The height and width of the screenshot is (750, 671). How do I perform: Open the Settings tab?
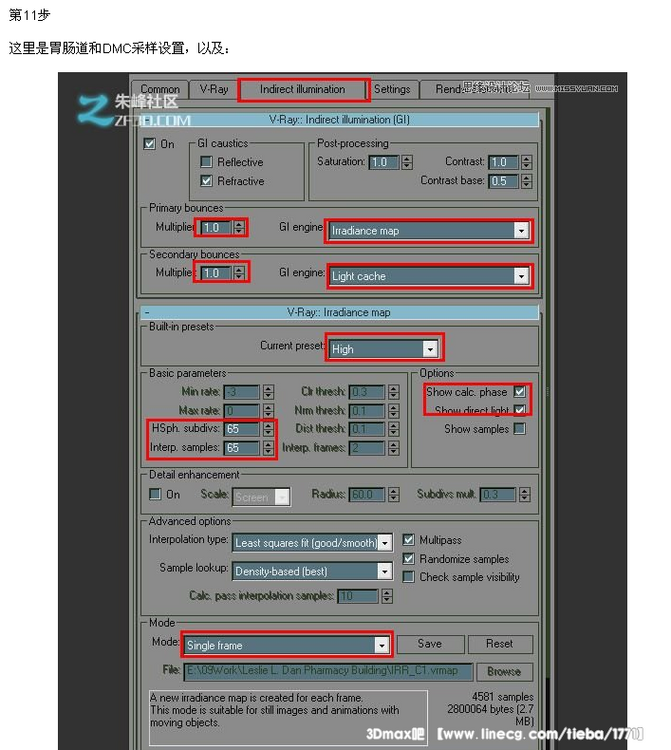(392, 89)
